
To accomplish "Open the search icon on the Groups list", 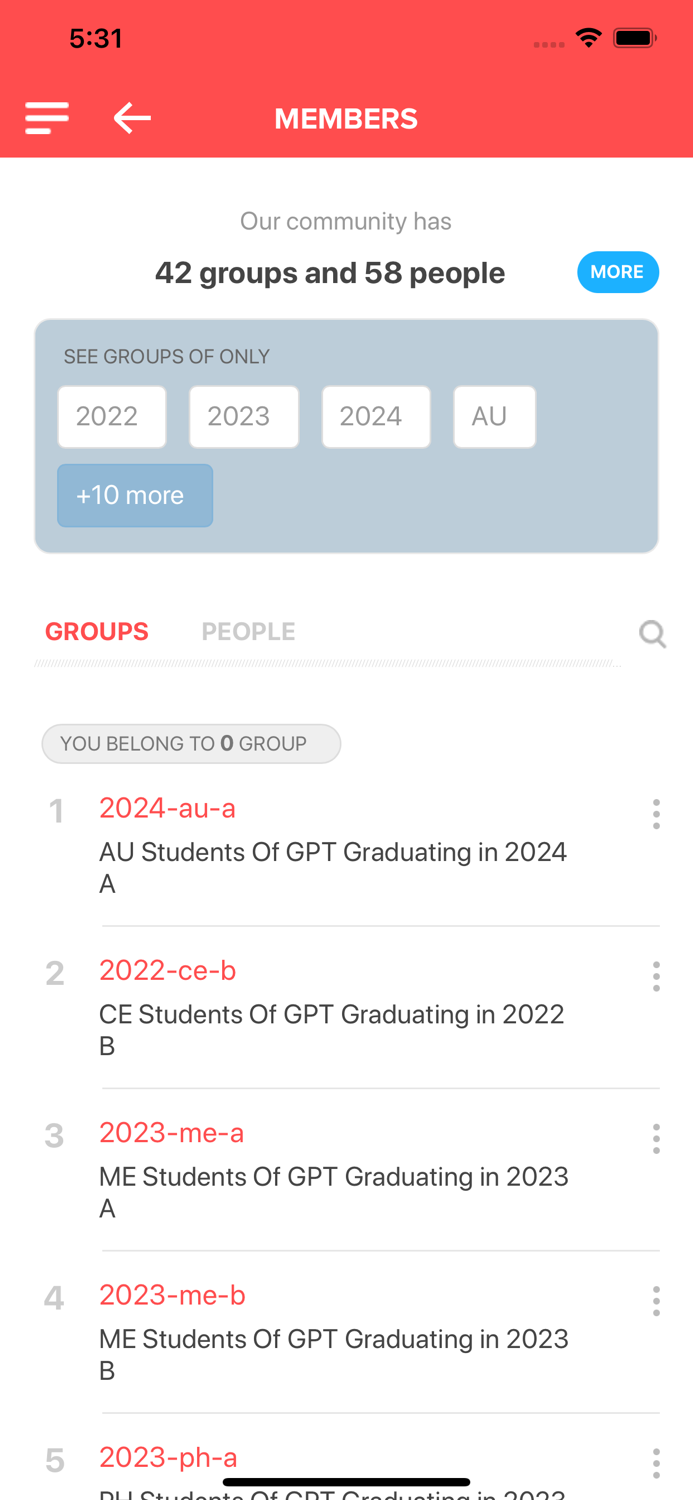I will (652, 632).
